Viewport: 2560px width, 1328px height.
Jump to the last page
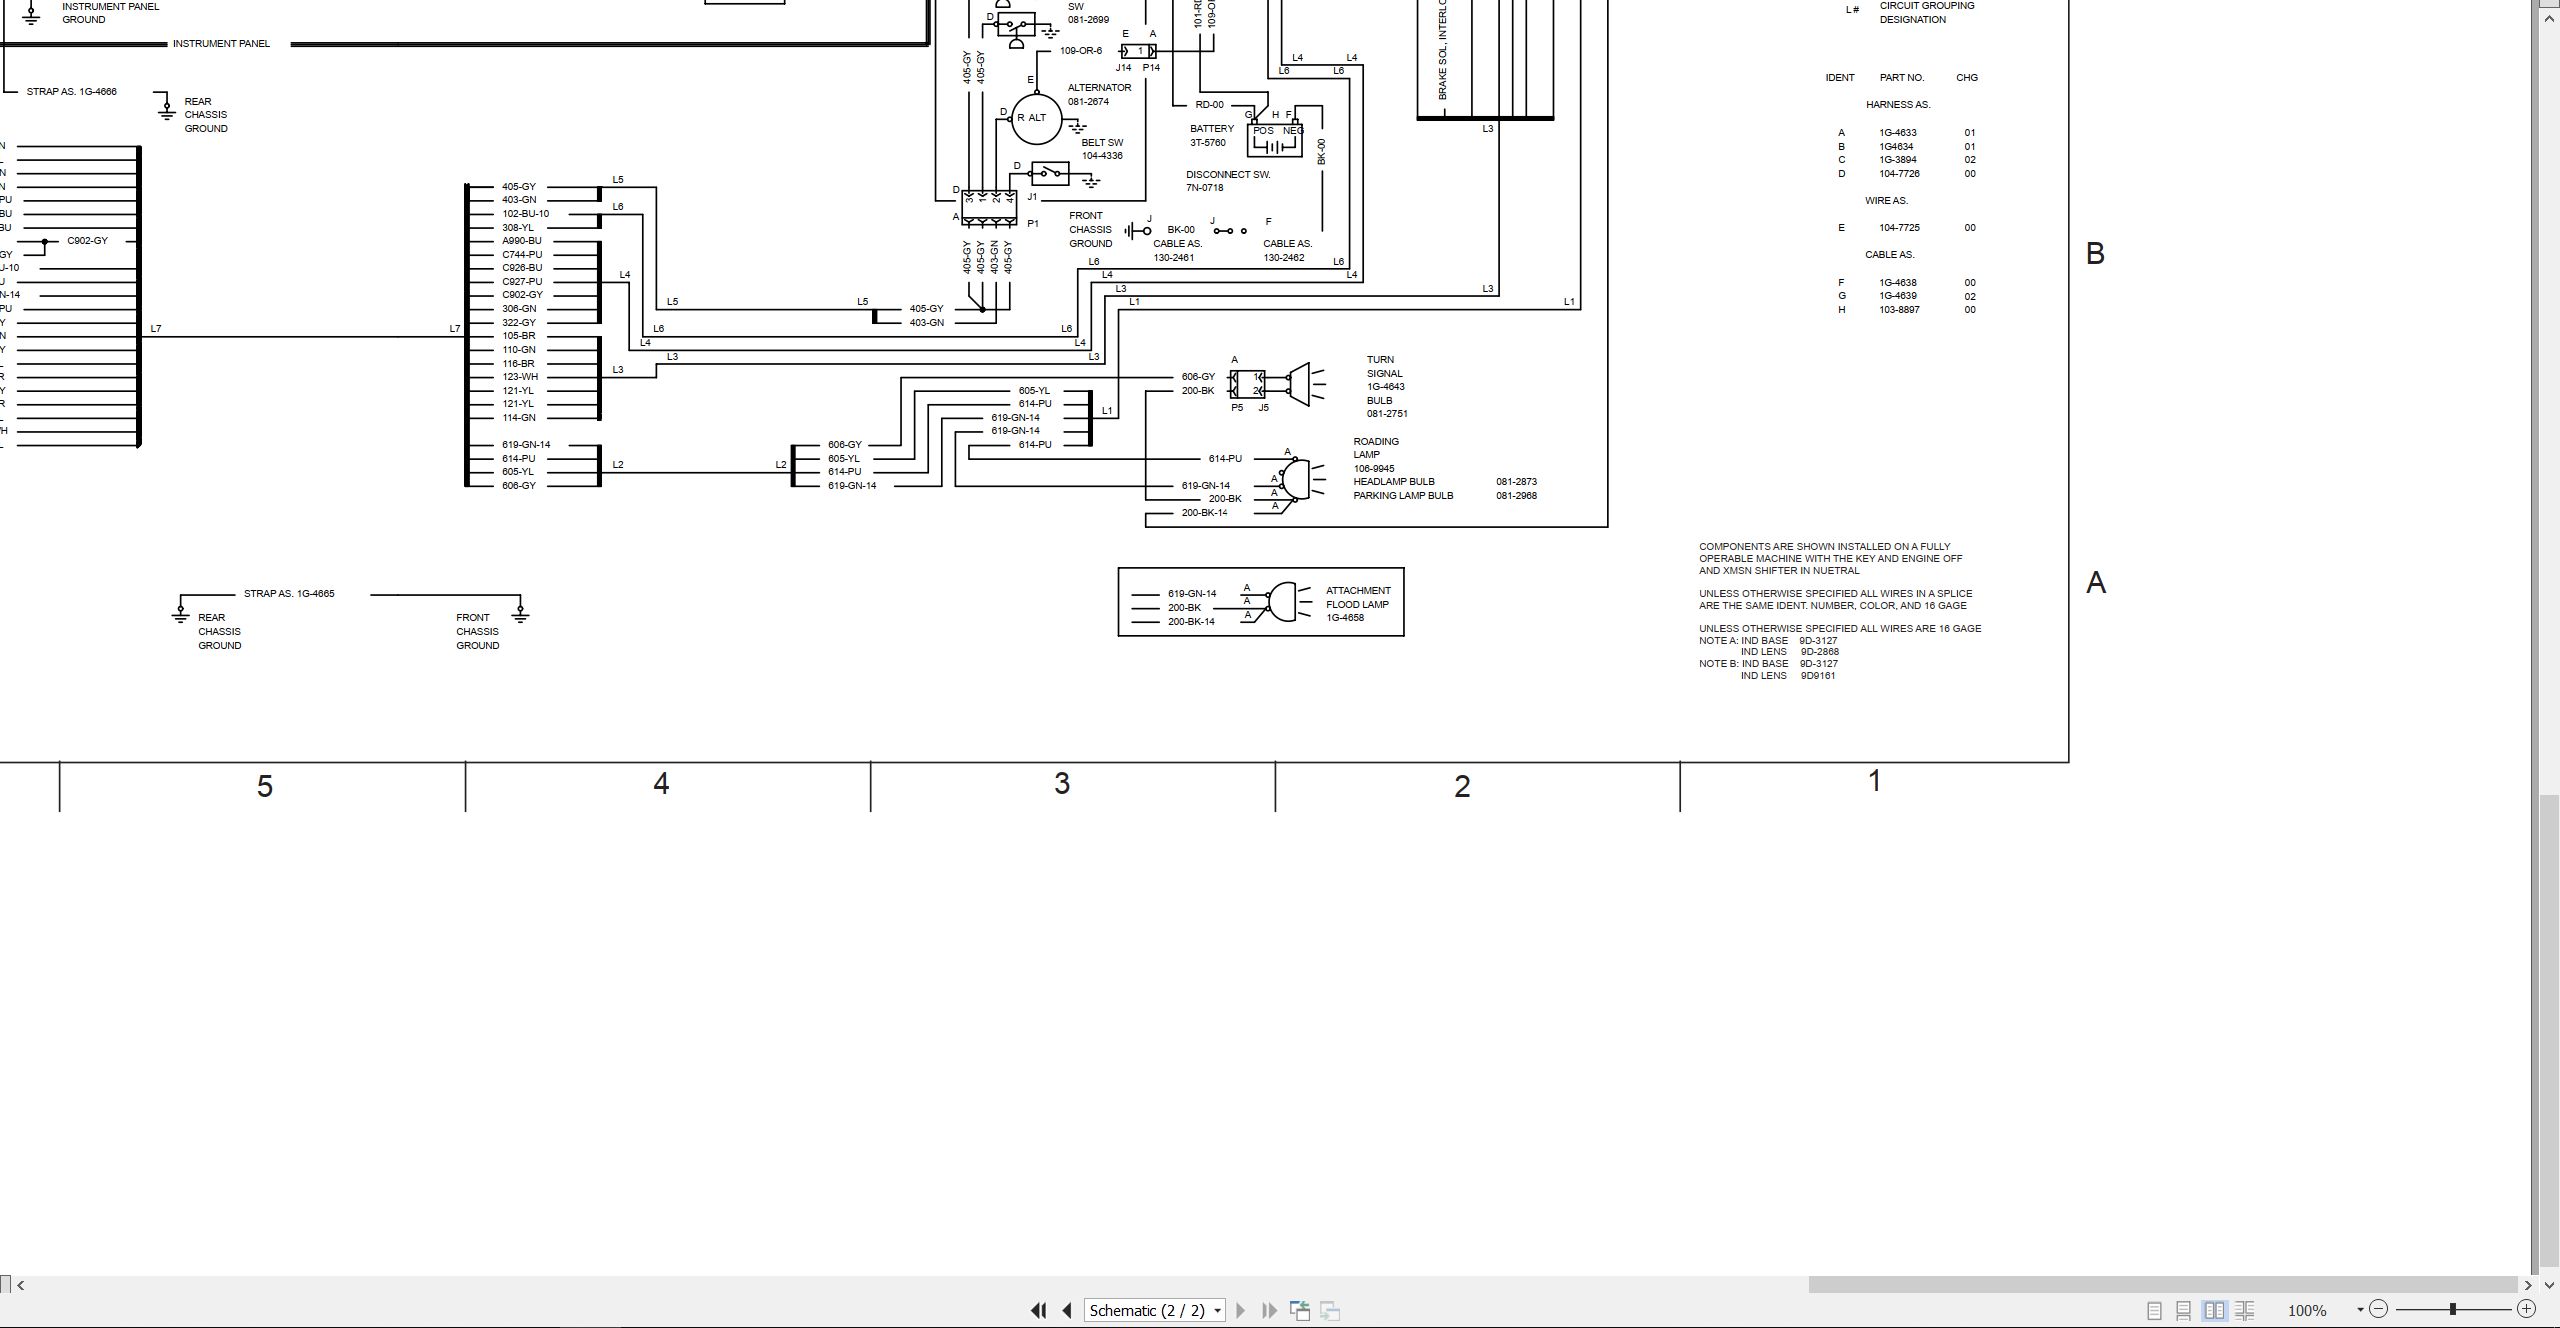pos(1270,1310)
